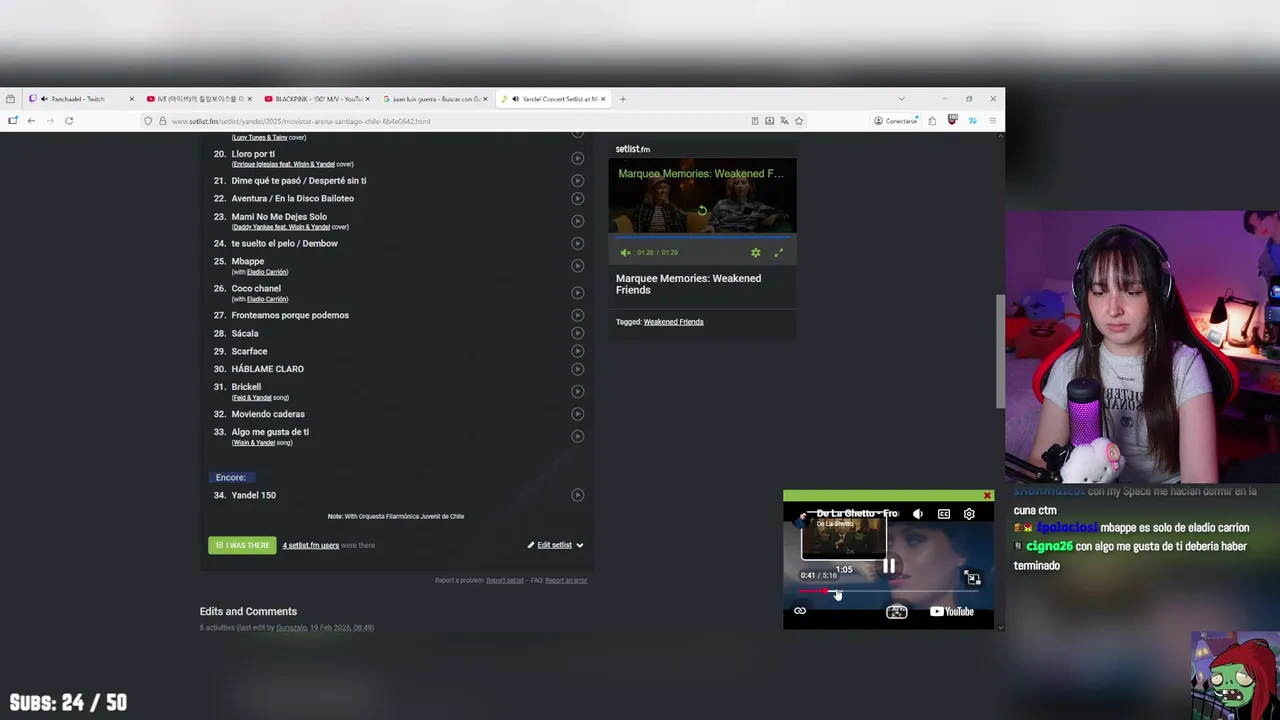Image resolution: width=1280 pixels, height=720 pixels.
Task: Mute the YouTube mini player audio
Action: (x=918, y=514)
